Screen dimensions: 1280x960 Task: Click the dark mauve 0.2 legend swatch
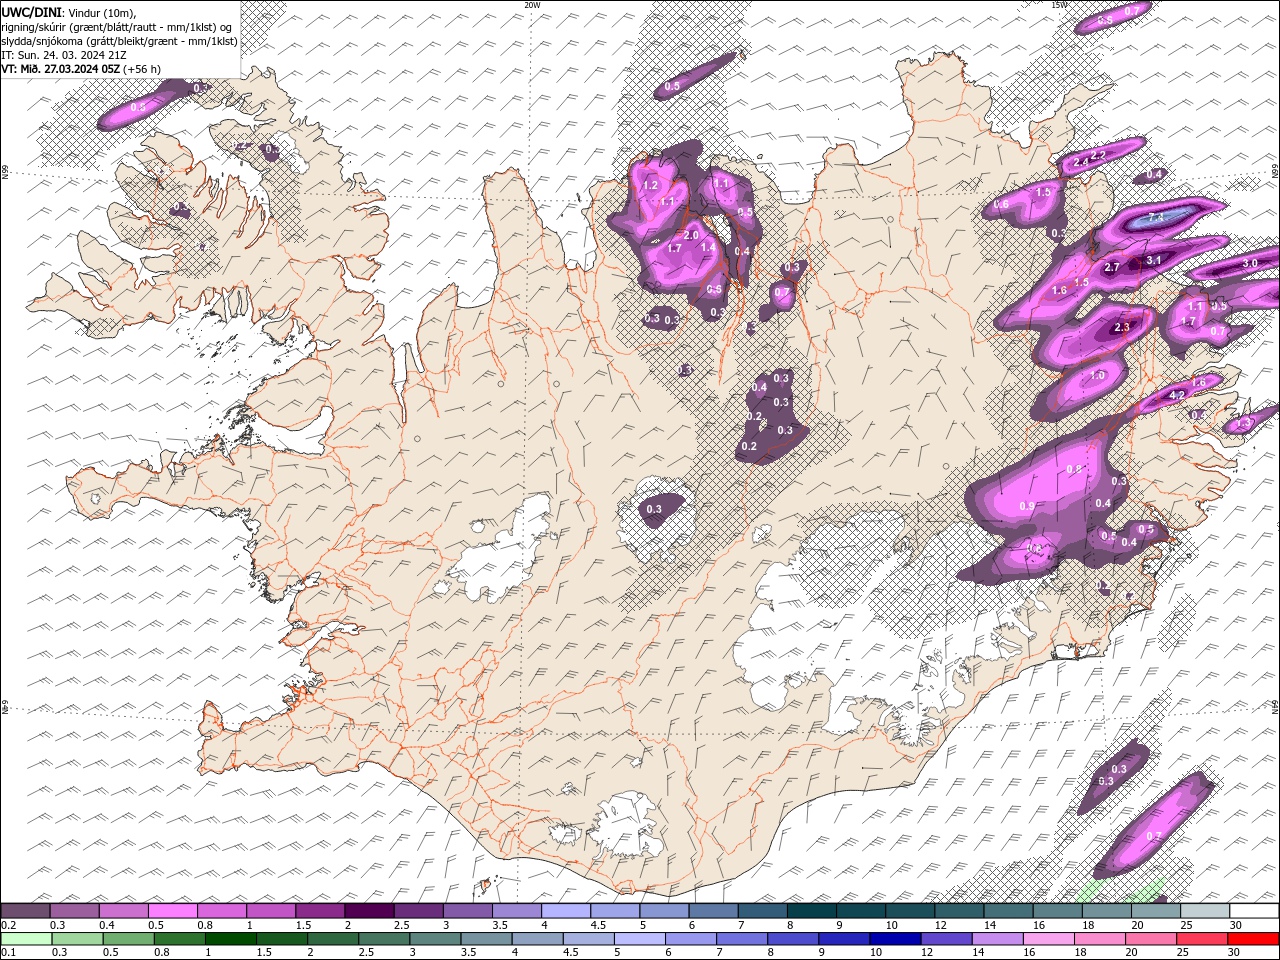coord(25,911)
